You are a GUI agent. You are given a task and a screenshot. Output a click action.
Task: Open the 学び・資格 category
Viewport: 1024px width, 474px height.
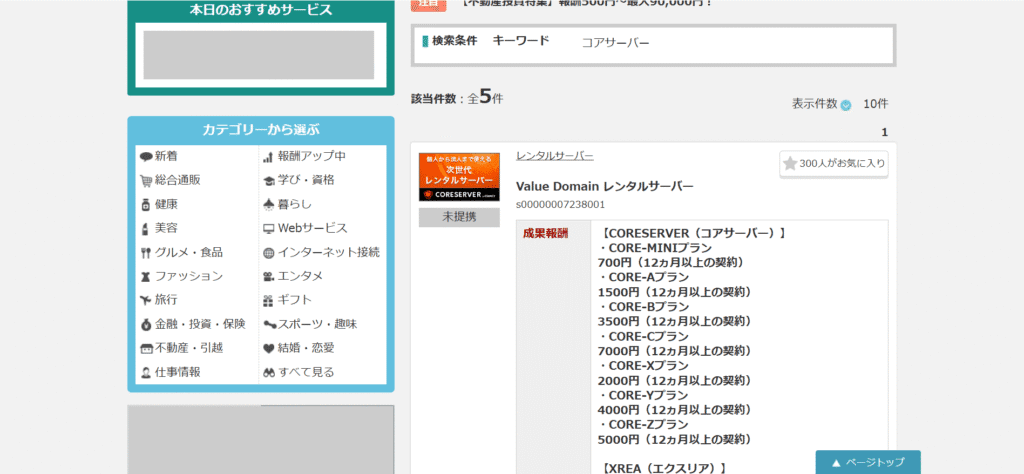click(306, 180)
